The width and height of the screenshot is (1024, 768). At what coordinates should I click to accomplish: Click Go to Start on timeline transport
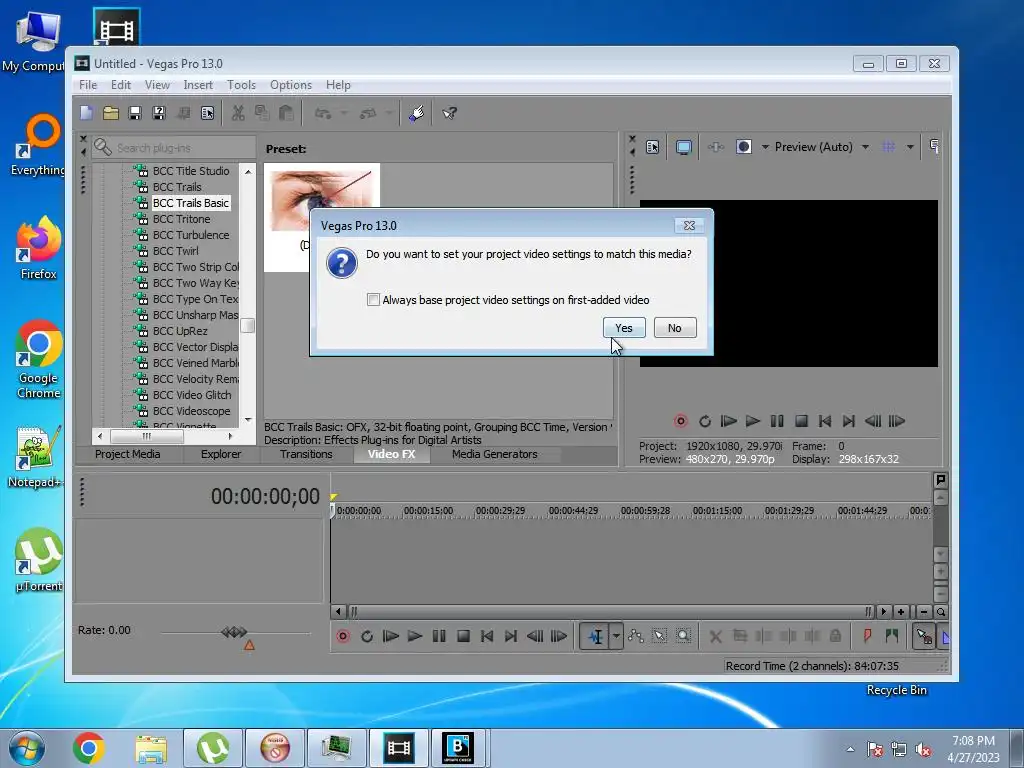487,636
